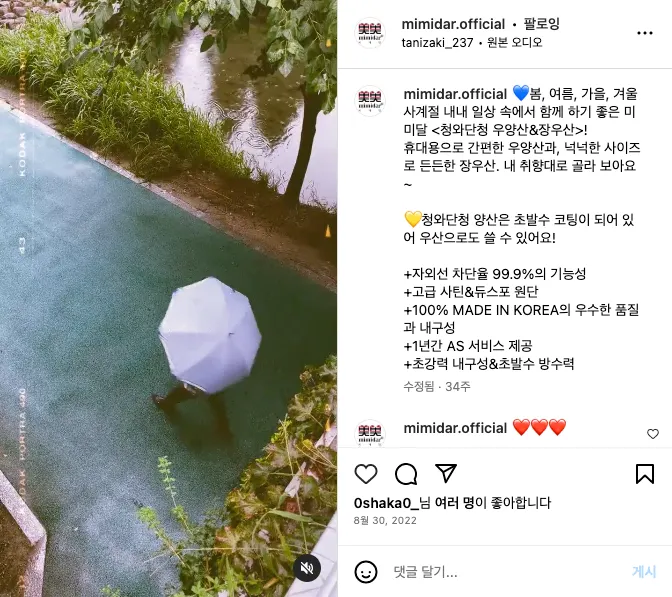Open emoji picker smiley icon
Image resolution: width=672 pixels, height=597 pixels.
[x=366, y=572]
